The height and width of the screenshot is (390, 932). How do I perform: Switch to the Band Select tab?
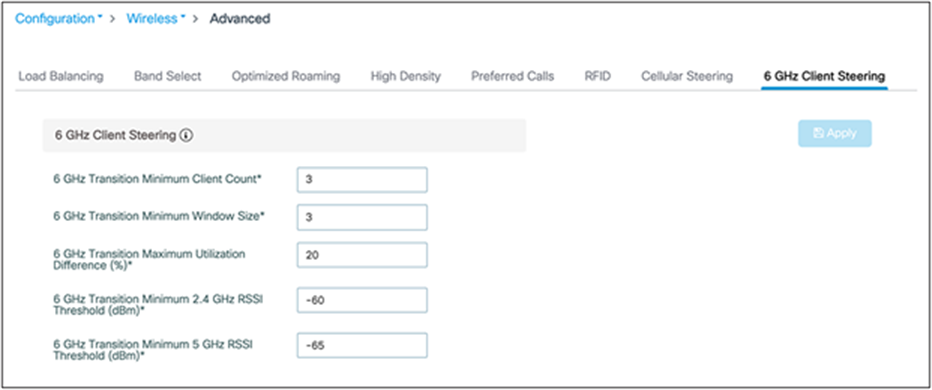click(x=168, y=76)
